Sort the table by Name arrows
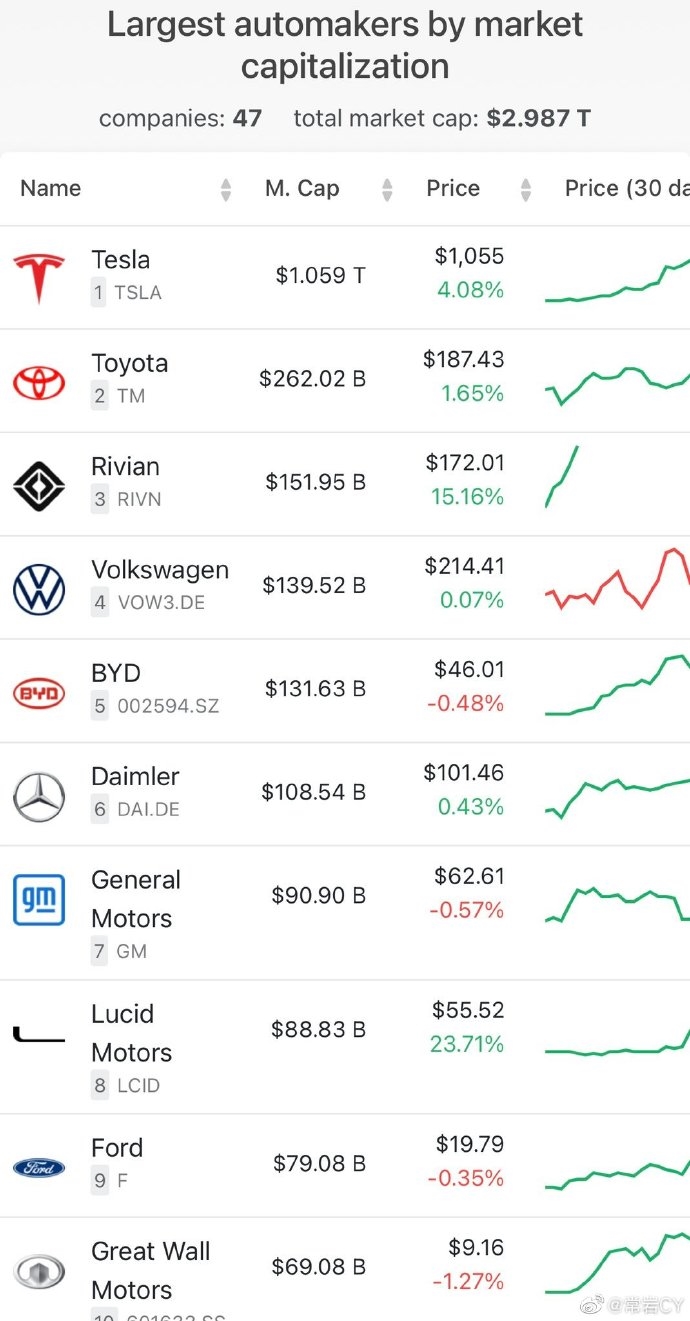 (226, 189)
